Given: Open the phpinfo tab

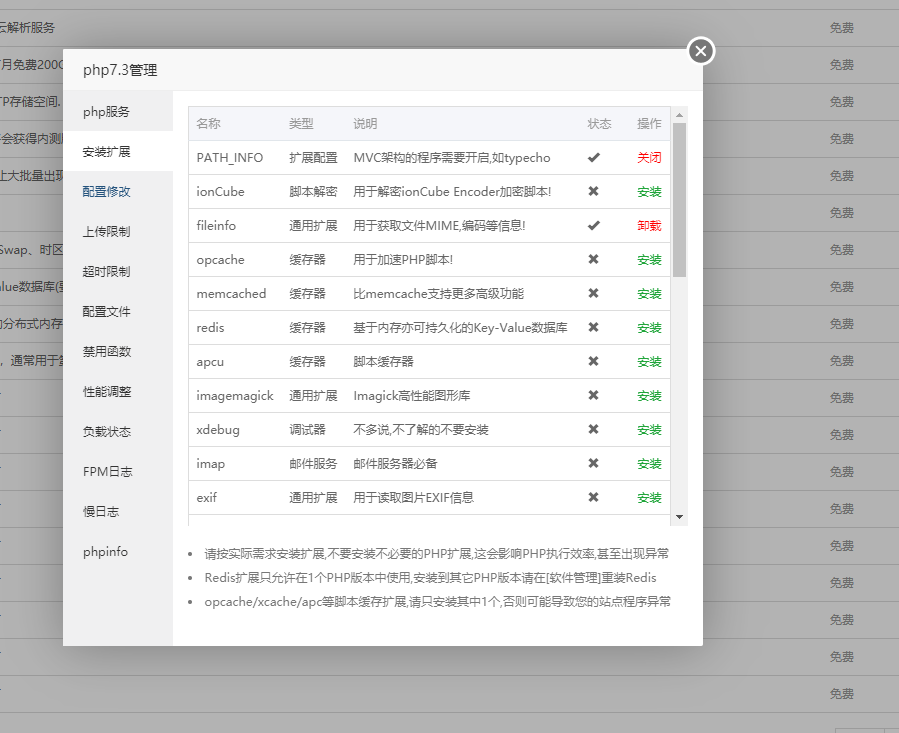Looking at the screenshot, I should (x=118, y=551).
